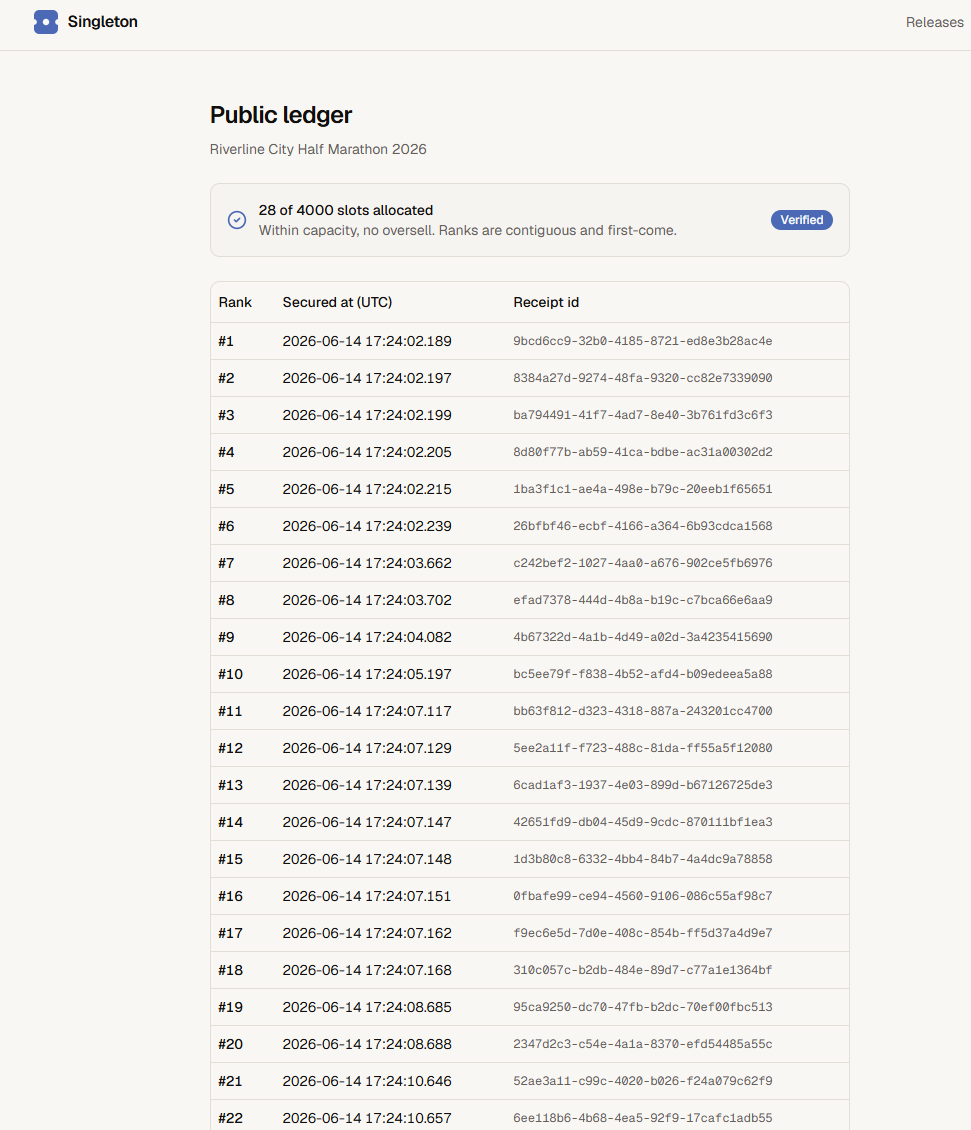Click timestamp 17:24:03.662 in row #7

pyautogui.click(x=367, y=563)
